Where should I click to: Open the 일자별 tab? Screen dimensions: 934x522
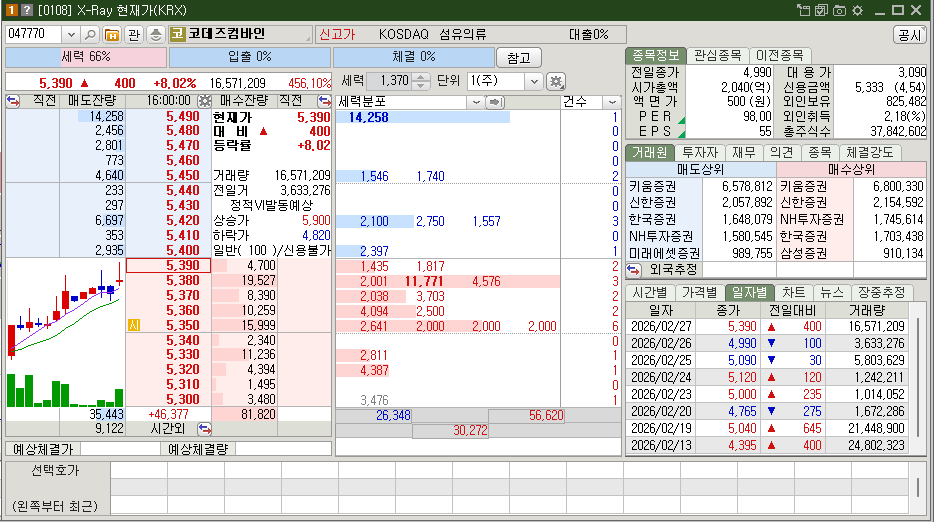tap(749, 293)
